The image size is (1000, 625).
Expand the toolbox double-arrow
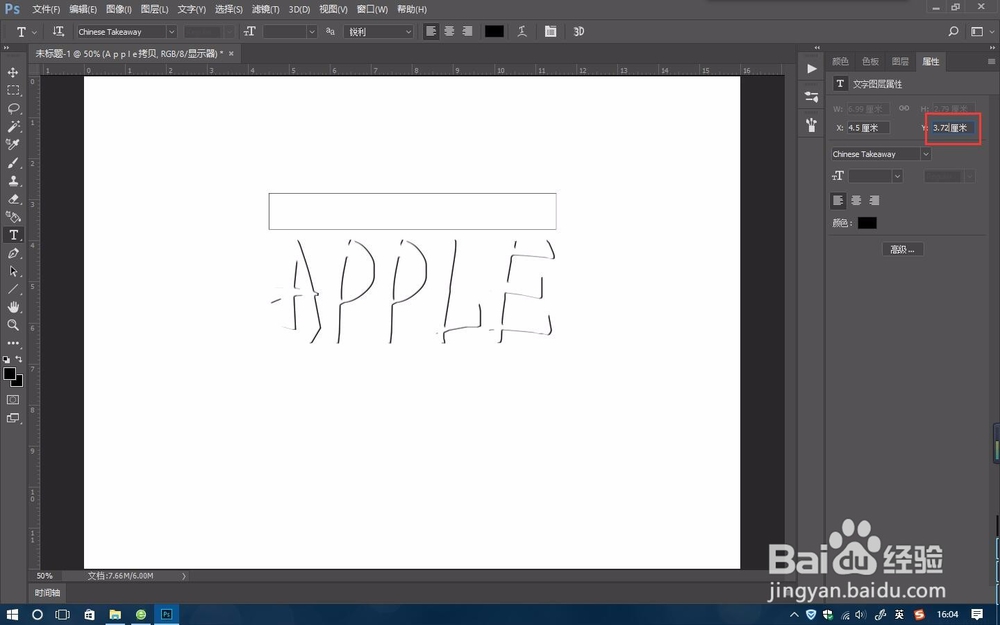6,48
